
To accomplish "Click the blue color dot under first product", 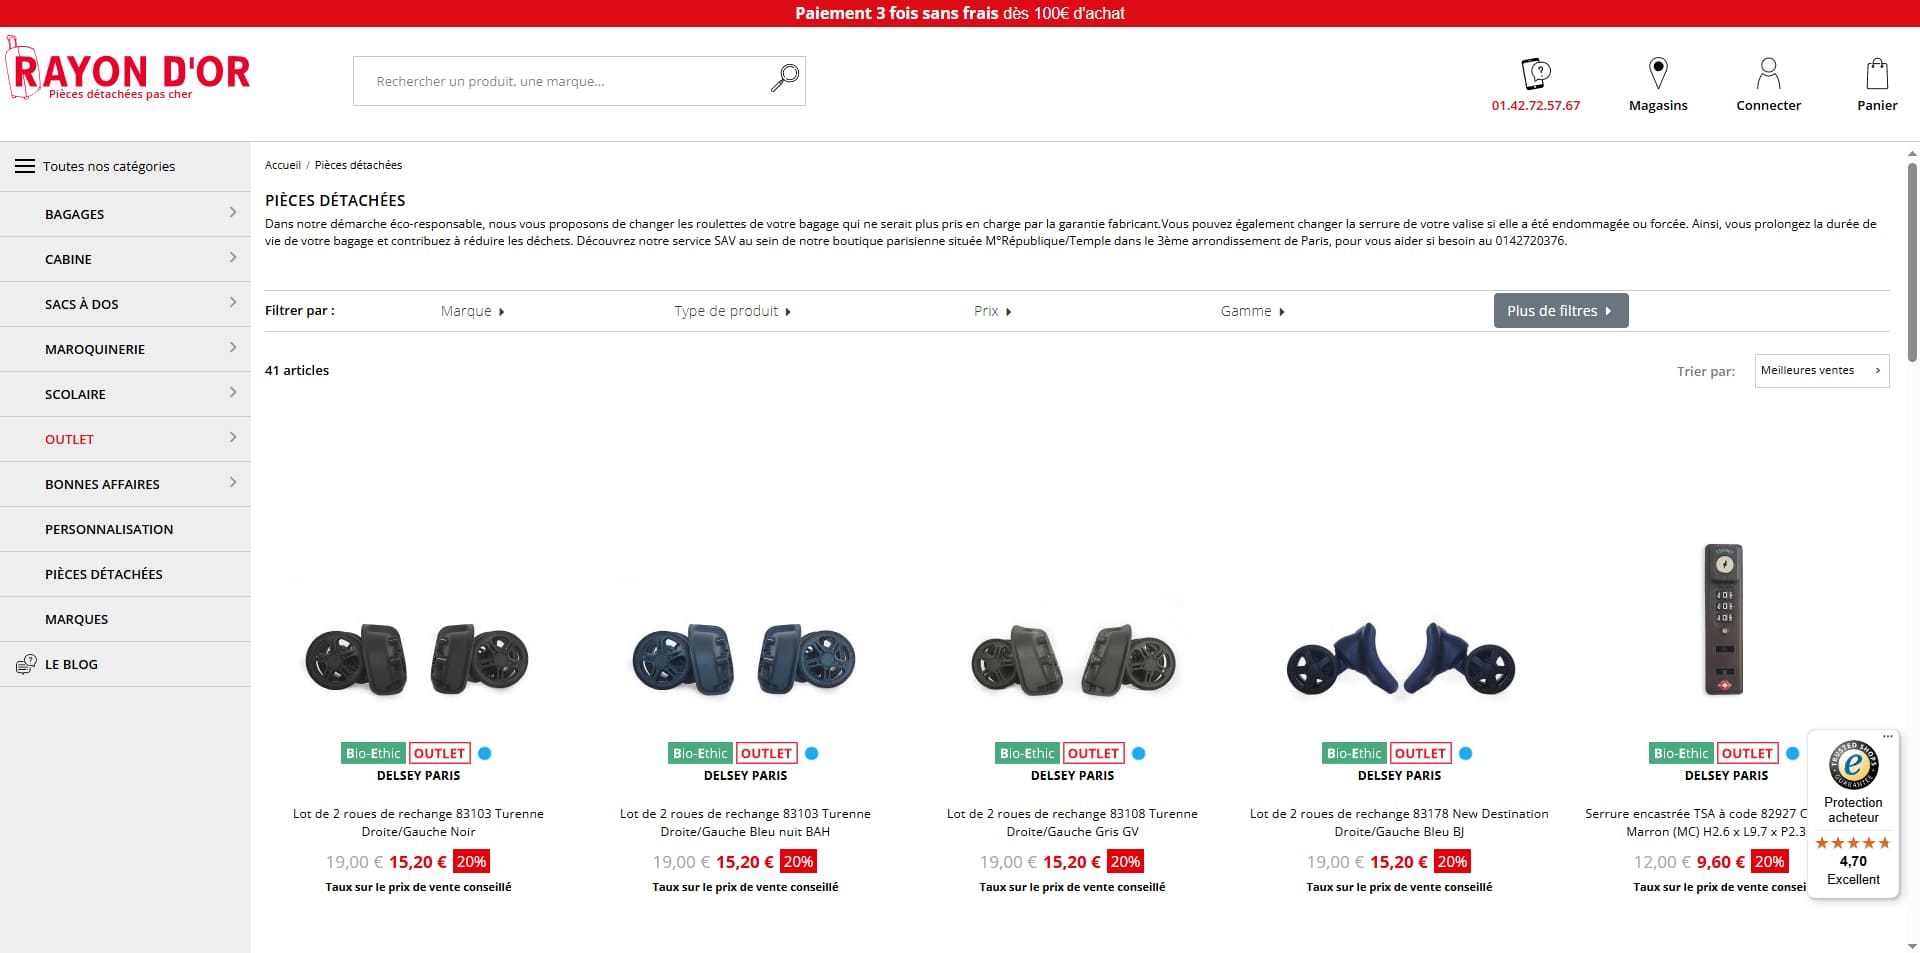I will point(485,753).
